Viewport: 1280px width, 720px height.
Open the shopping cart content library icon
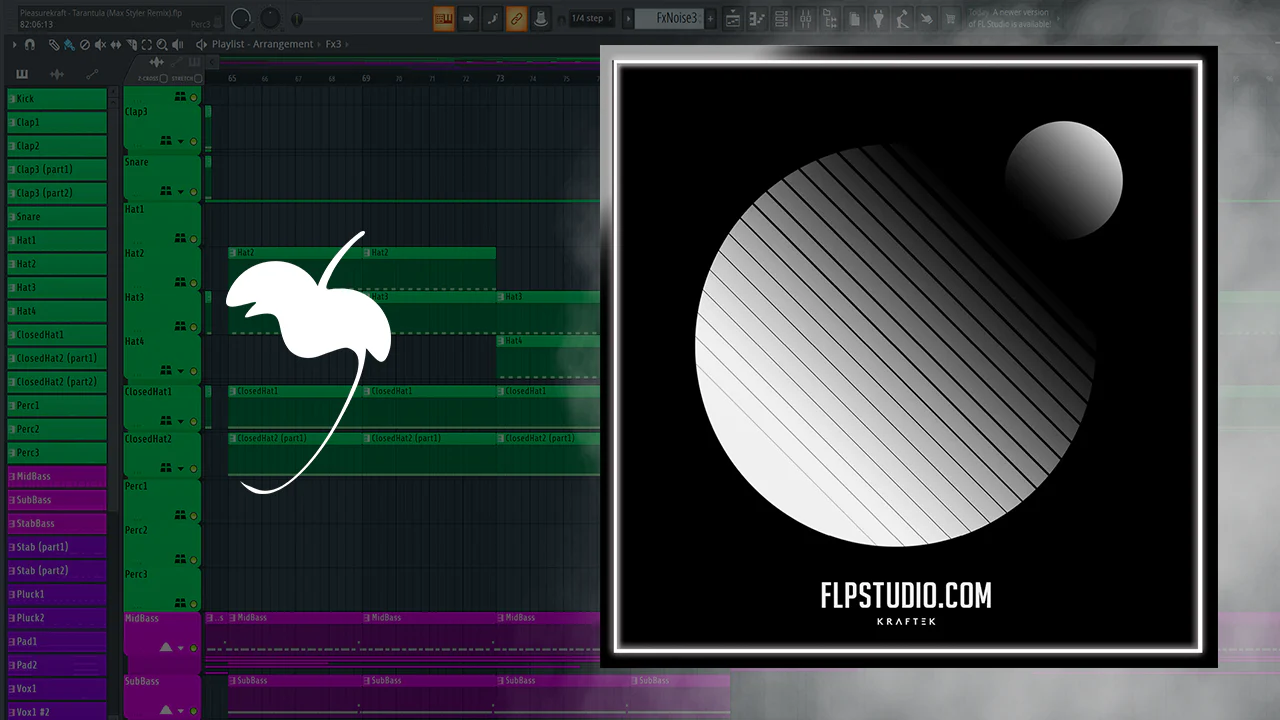click(951, 19)
